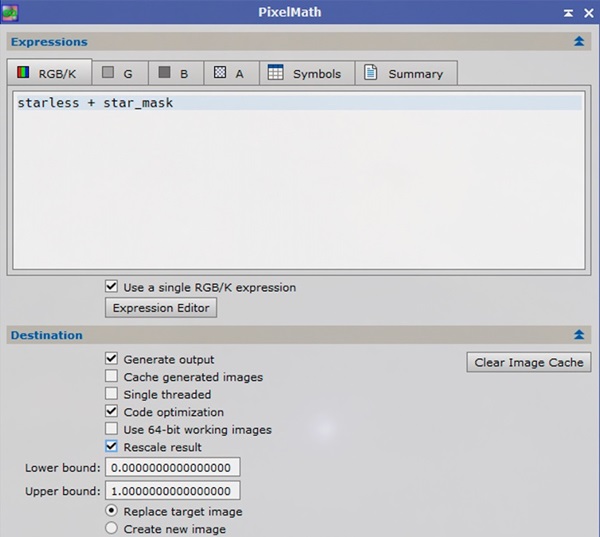Close the PixelMath window
Viewport: 600px width, 537px height.
tap(589, 13)
